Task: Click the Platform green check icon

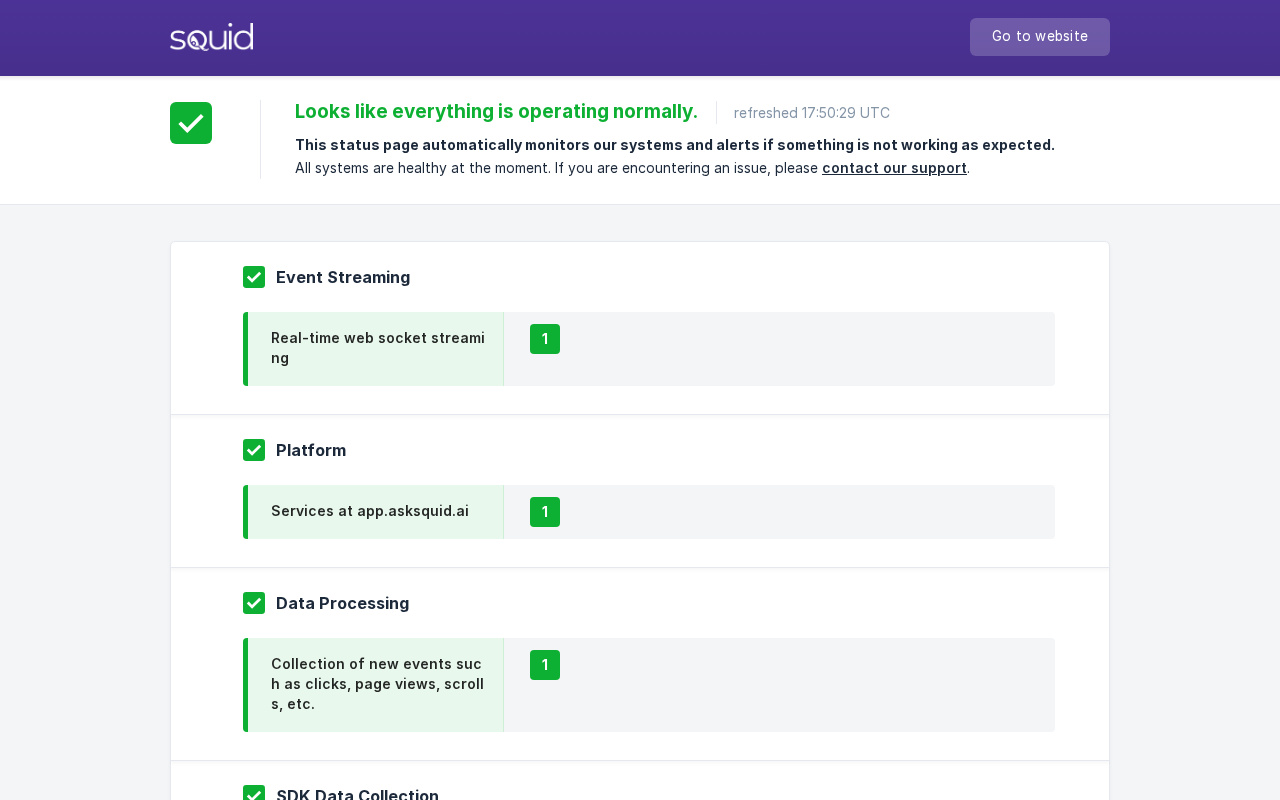Action: click(254, 450)
